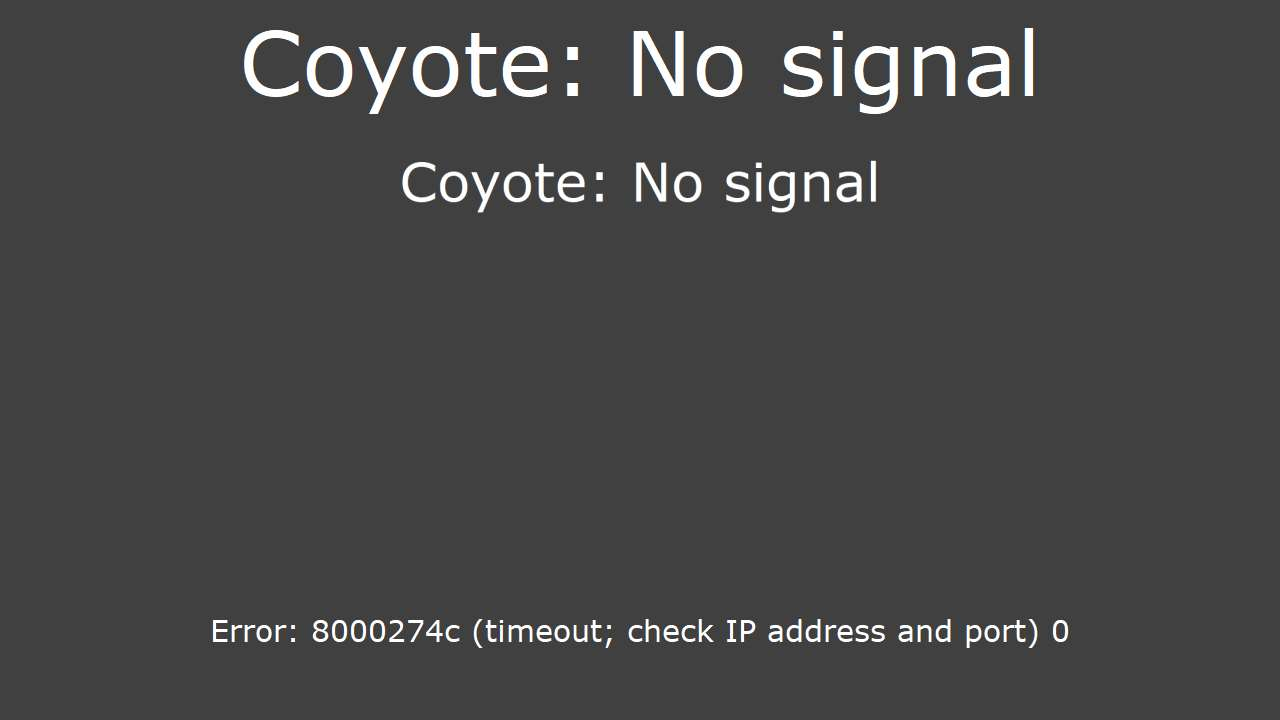Click the word "check" in the error message
The width and height of the screenshot is (1280, 720).
click(672, 632)
